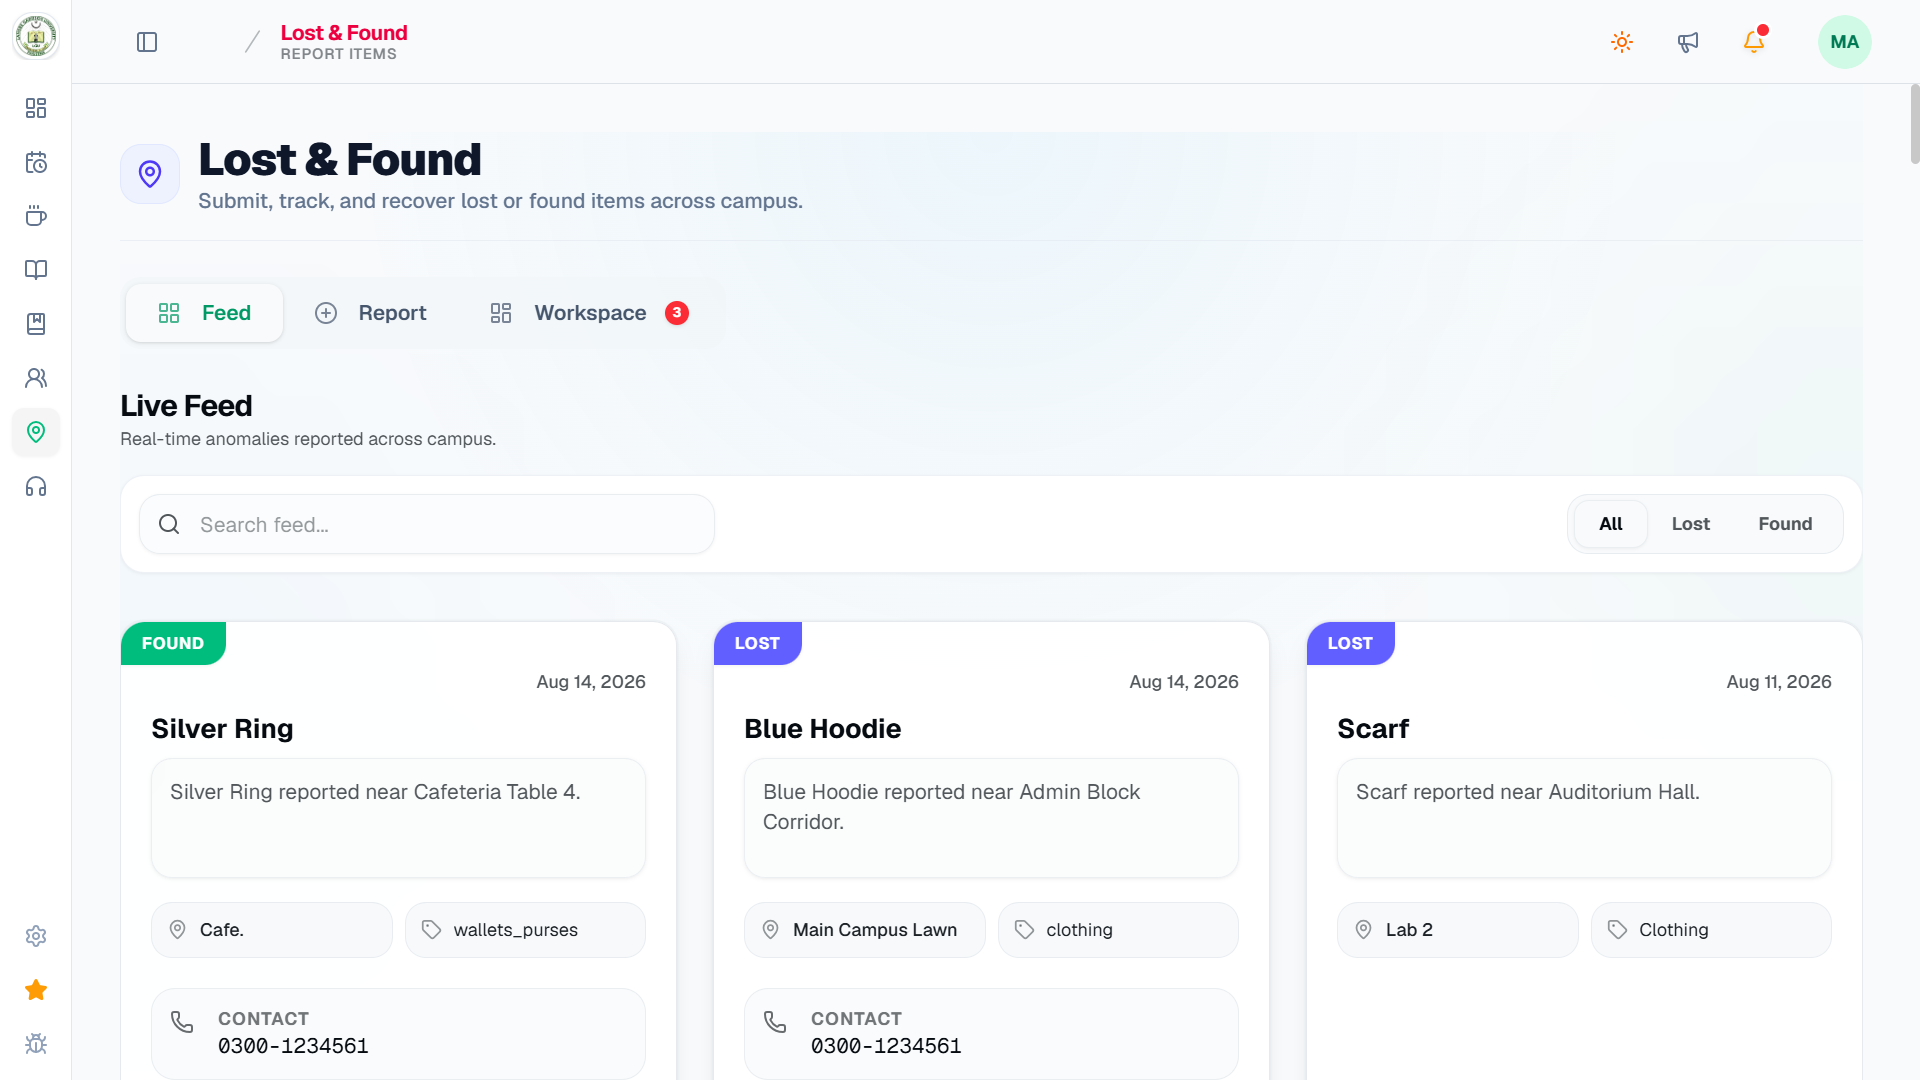This screenshot has width=1920, height=1080.
Task: Click the Scarf description text
Action: pos(1528,792)
